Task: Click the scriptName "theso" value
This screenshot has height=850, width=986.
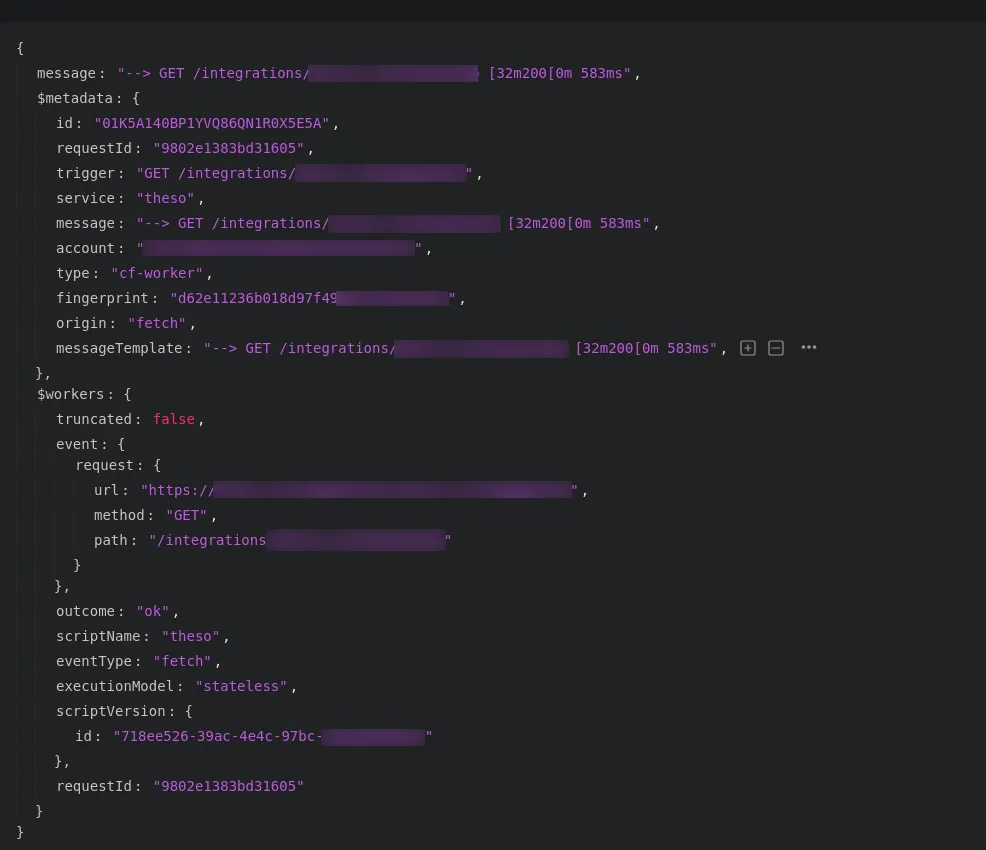Action: pos(190,636)
